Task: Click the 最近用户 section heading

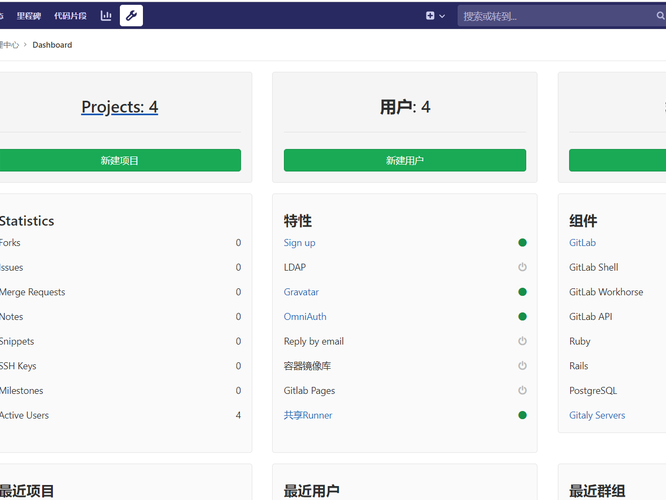Action: pyautogui.click(x=311, y=491)
